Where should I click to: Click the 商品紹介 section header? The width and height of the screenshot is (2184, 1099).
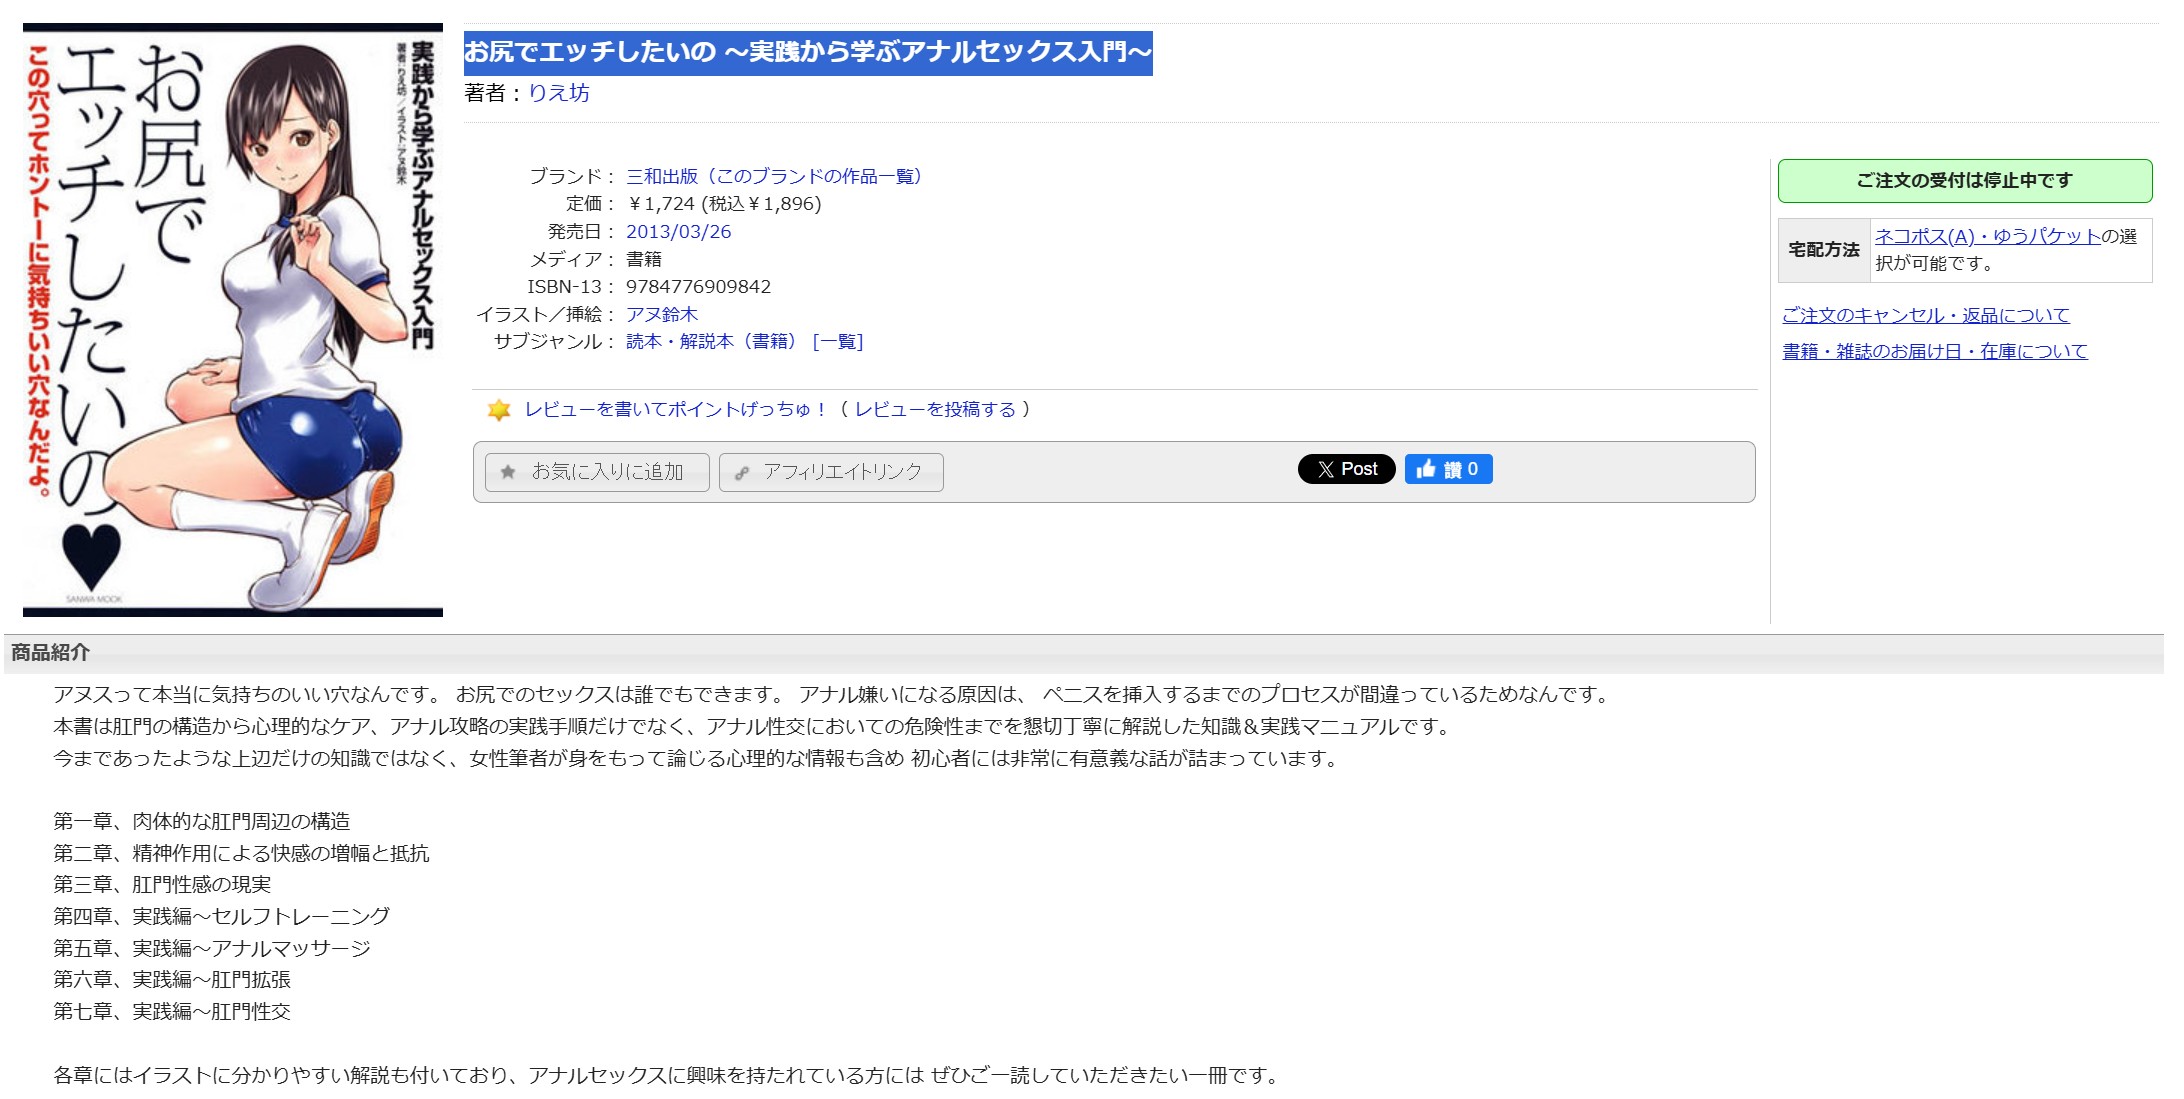click(1084, 653)
